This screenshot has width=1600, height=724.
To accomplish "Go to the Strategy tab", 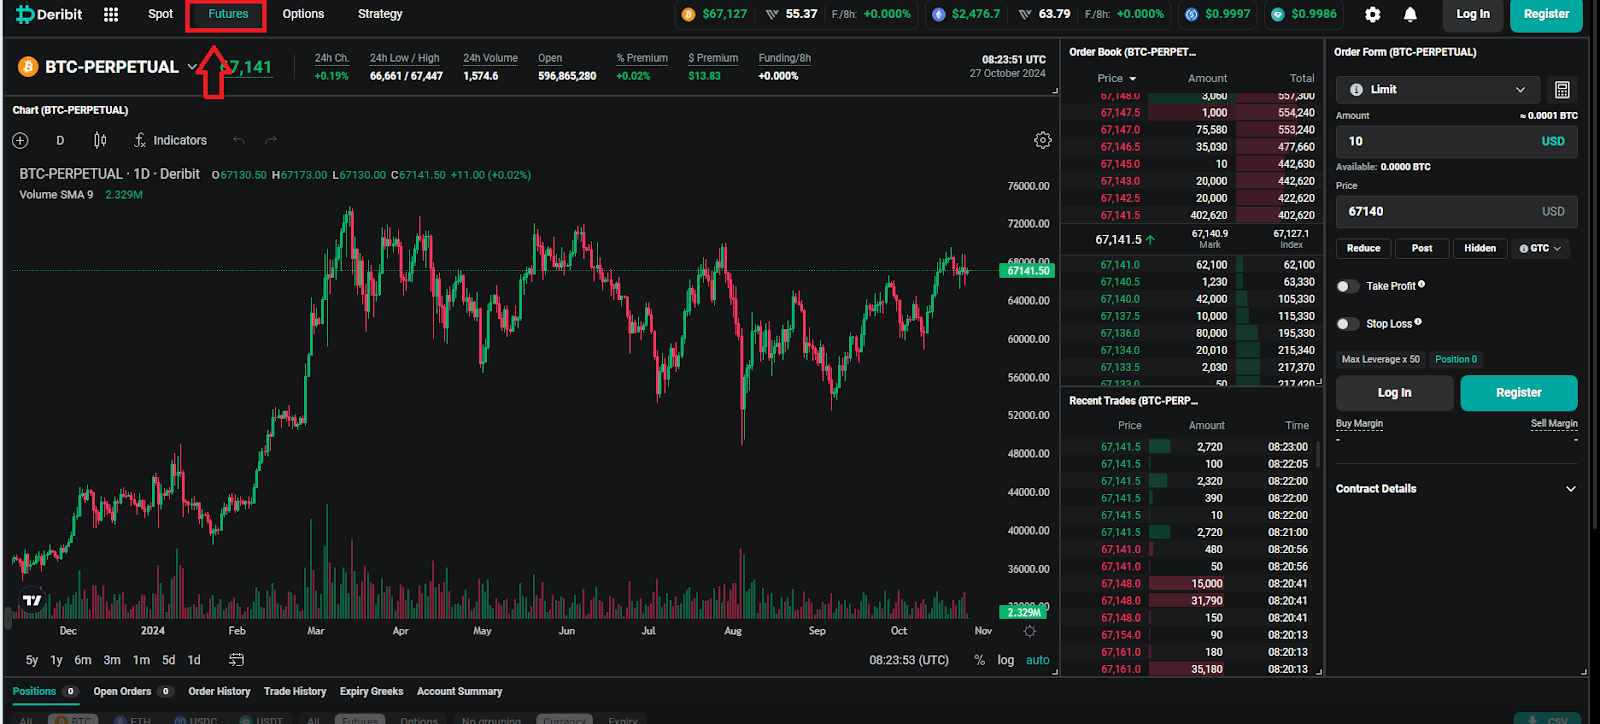I will point(380,14).
